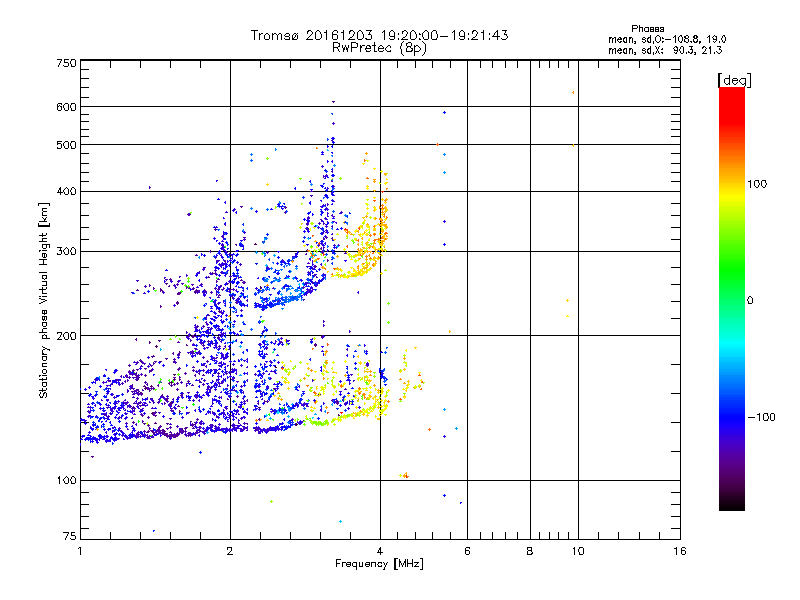The width and height of the screenshot is (800, 600).
Task: Click the orange data point near 100 km
Action: pos(406,476)
